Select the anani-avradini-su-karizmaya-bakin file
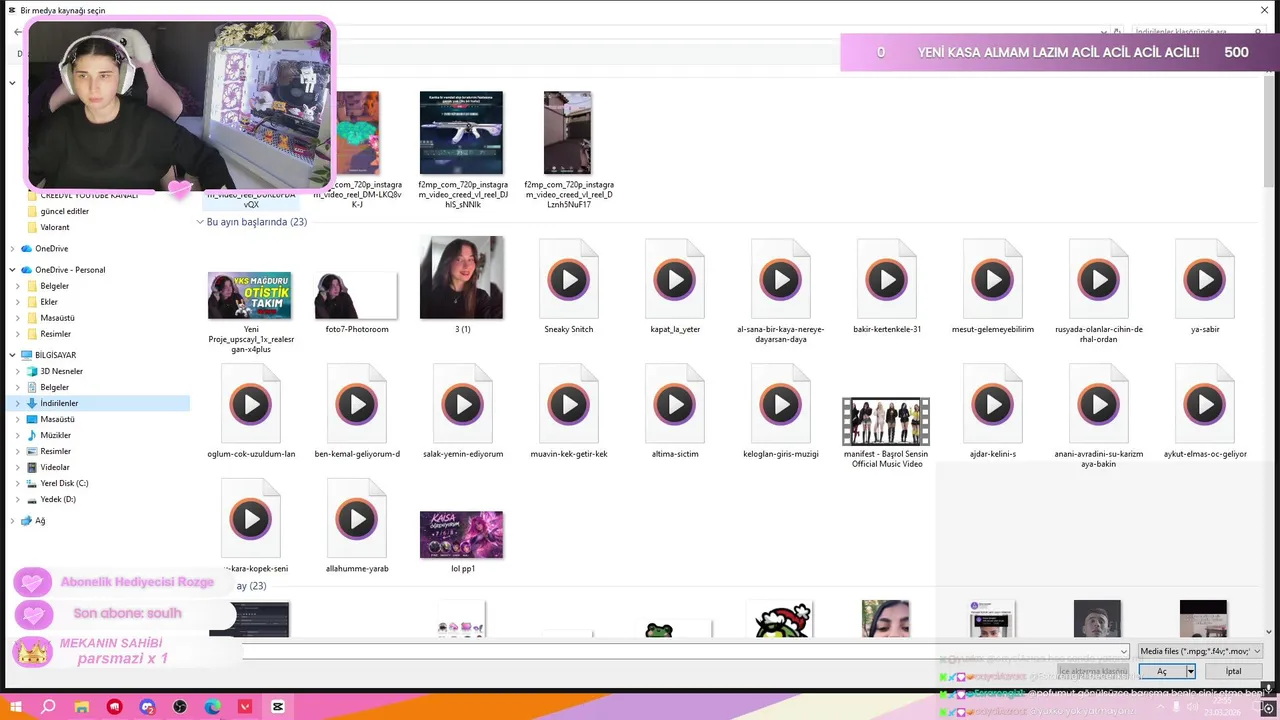This screenshot has height=720, width=1280. pyautogui.click(x=1099, y=415)
